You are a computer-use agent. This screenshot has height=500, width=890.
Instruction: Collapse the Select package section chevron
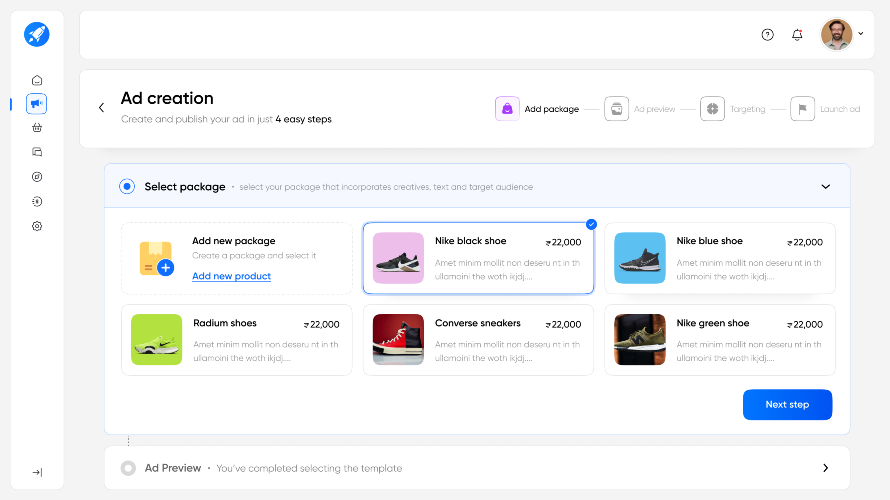pos(826,187)
